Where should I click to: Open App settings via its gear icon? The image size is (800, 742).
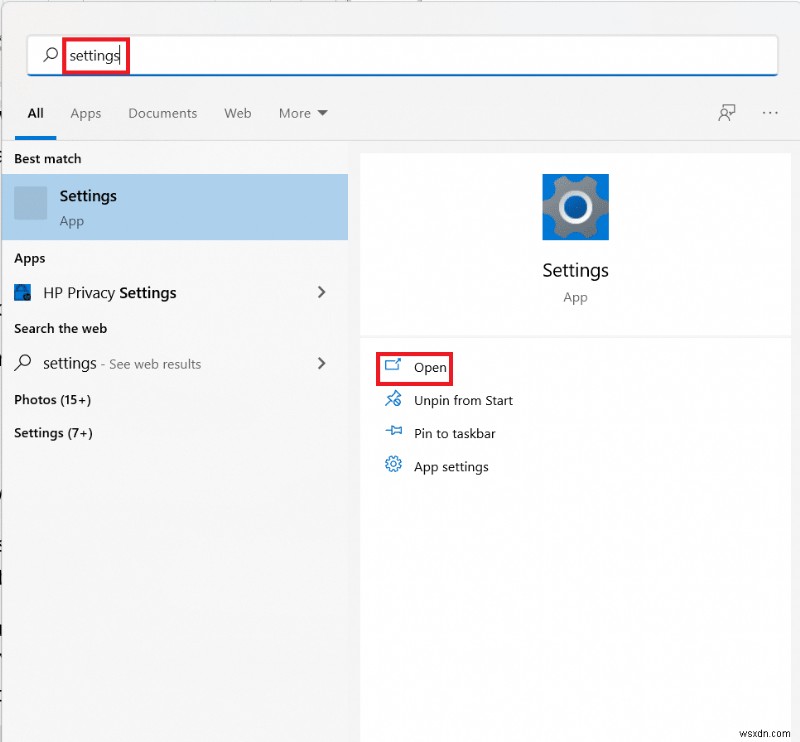tap(394, 466)
